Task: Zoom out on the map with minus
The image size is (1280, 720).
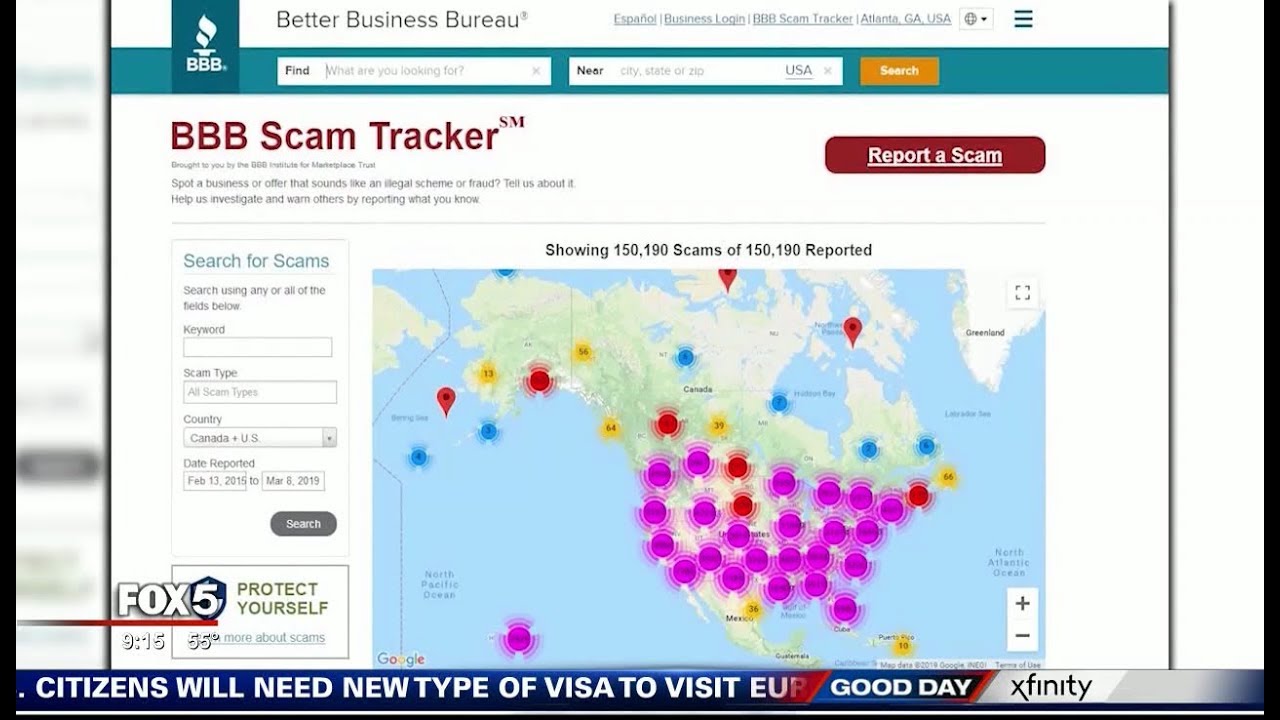Action: 1022,635
